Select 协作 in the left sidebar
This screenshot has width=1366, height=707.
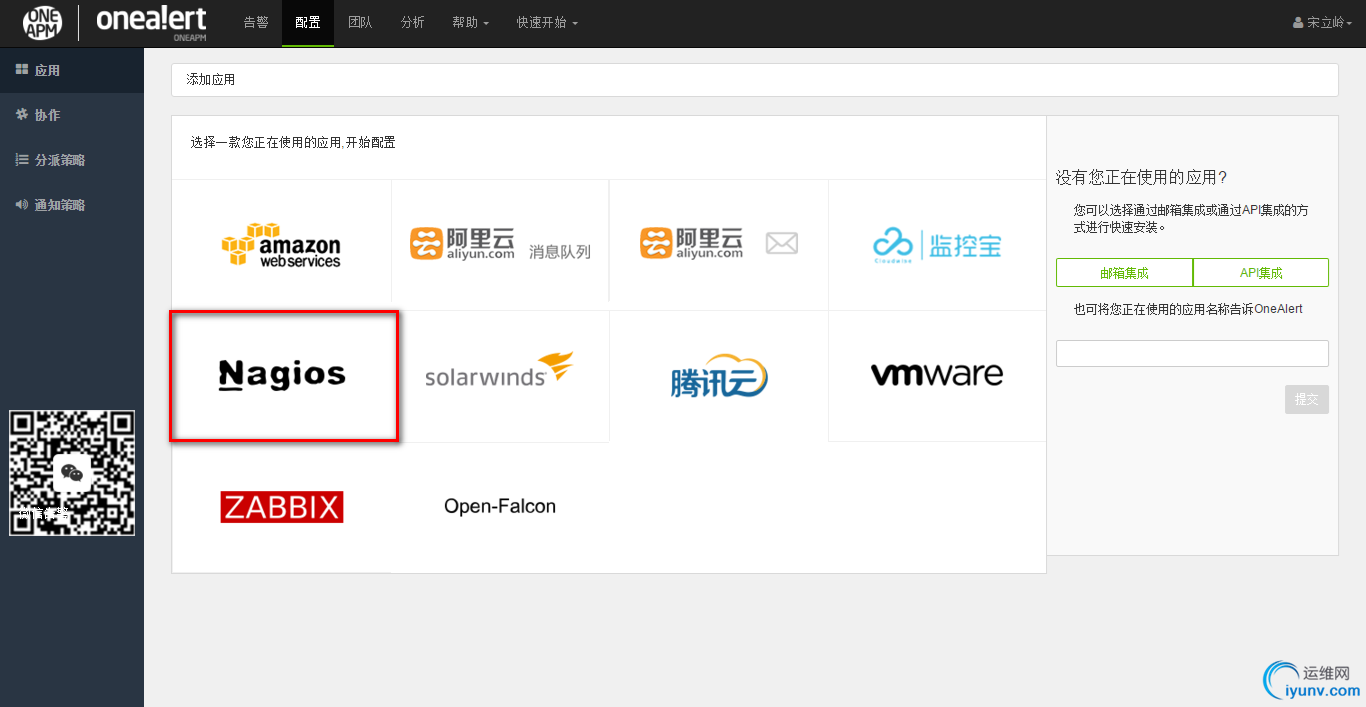[72, 115]
